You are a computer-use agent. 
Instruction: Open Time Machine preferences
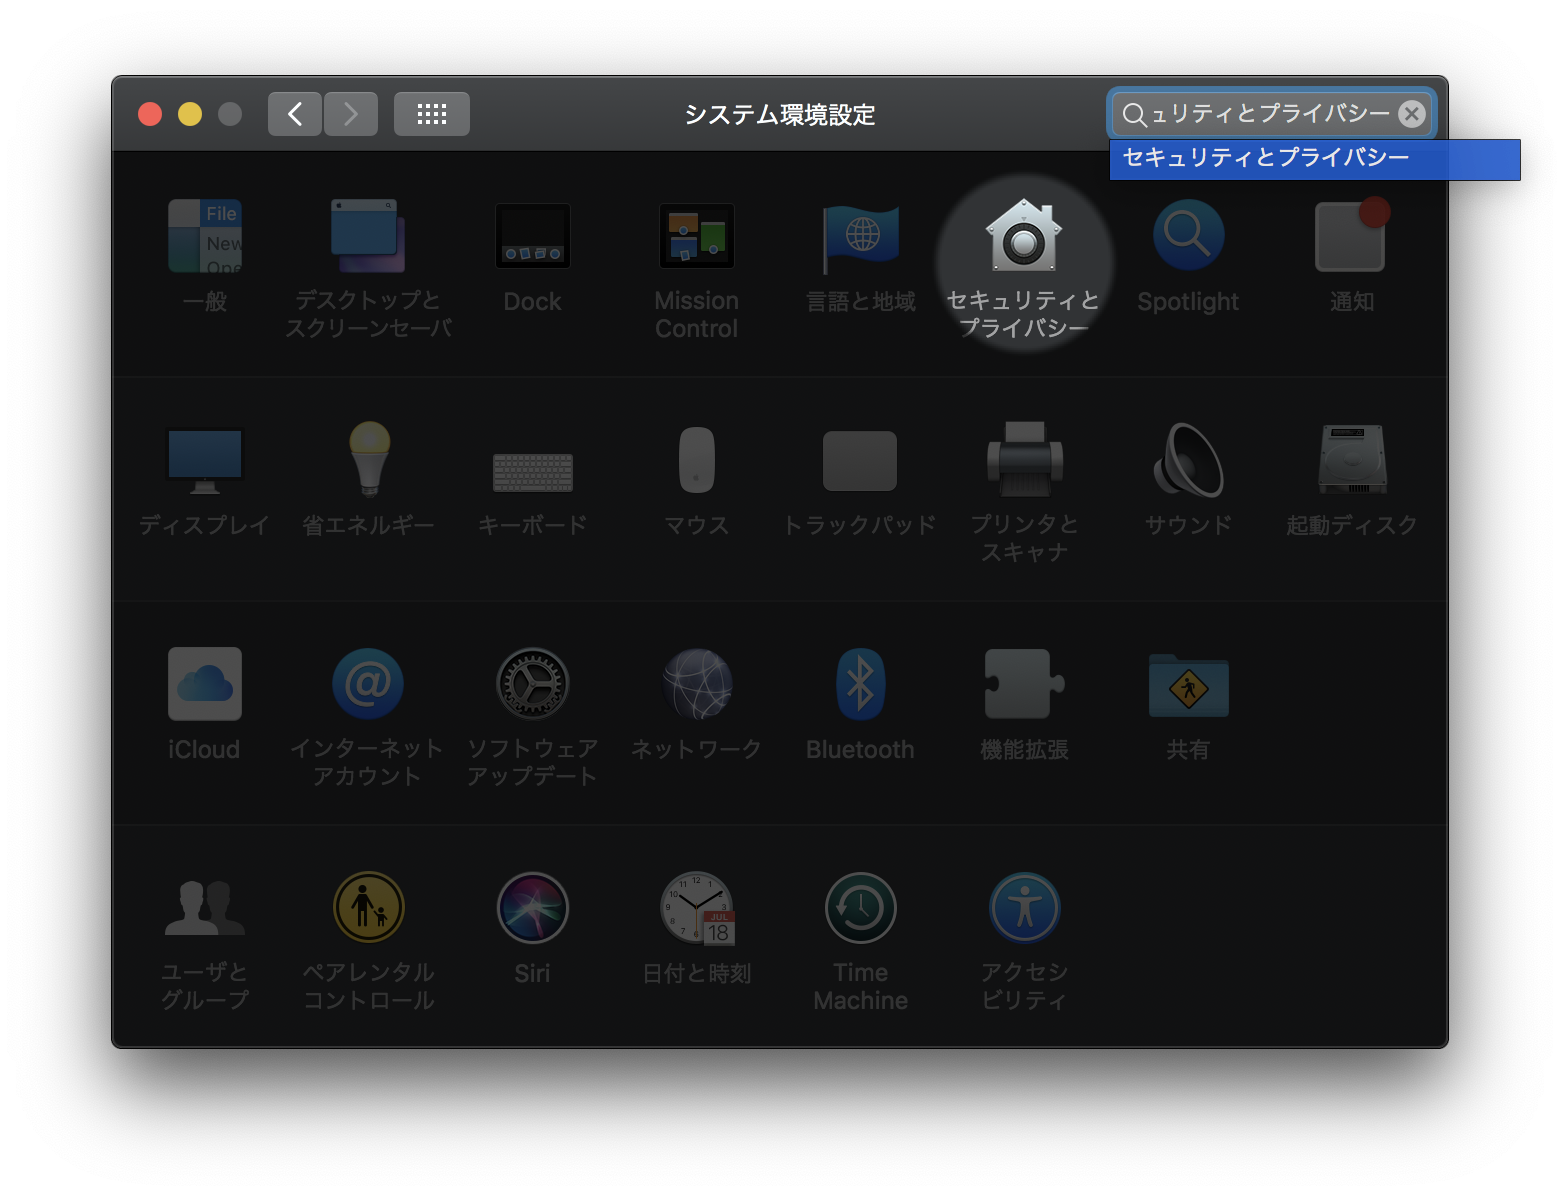click(860, 909)
